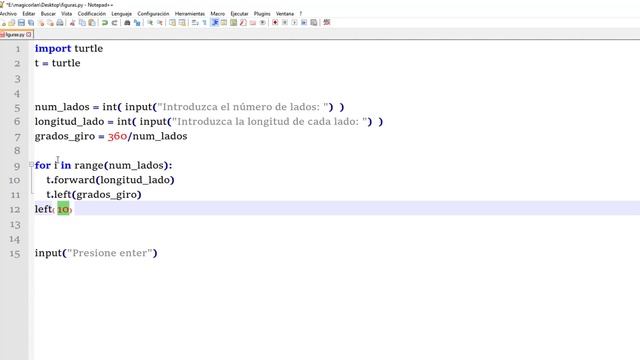This screenshot has height=360, width=640.
Task: Toggle file monitoring eye icon
Action: point(263,23)
